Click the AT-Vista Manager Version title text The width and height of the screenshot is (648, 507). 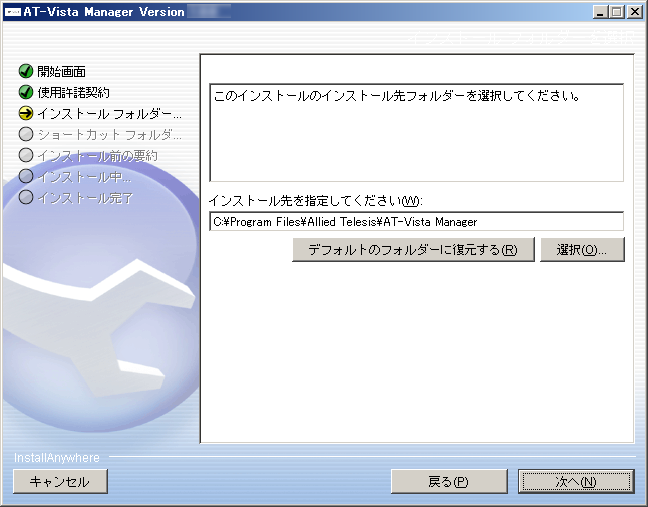[x=104, y=12]
